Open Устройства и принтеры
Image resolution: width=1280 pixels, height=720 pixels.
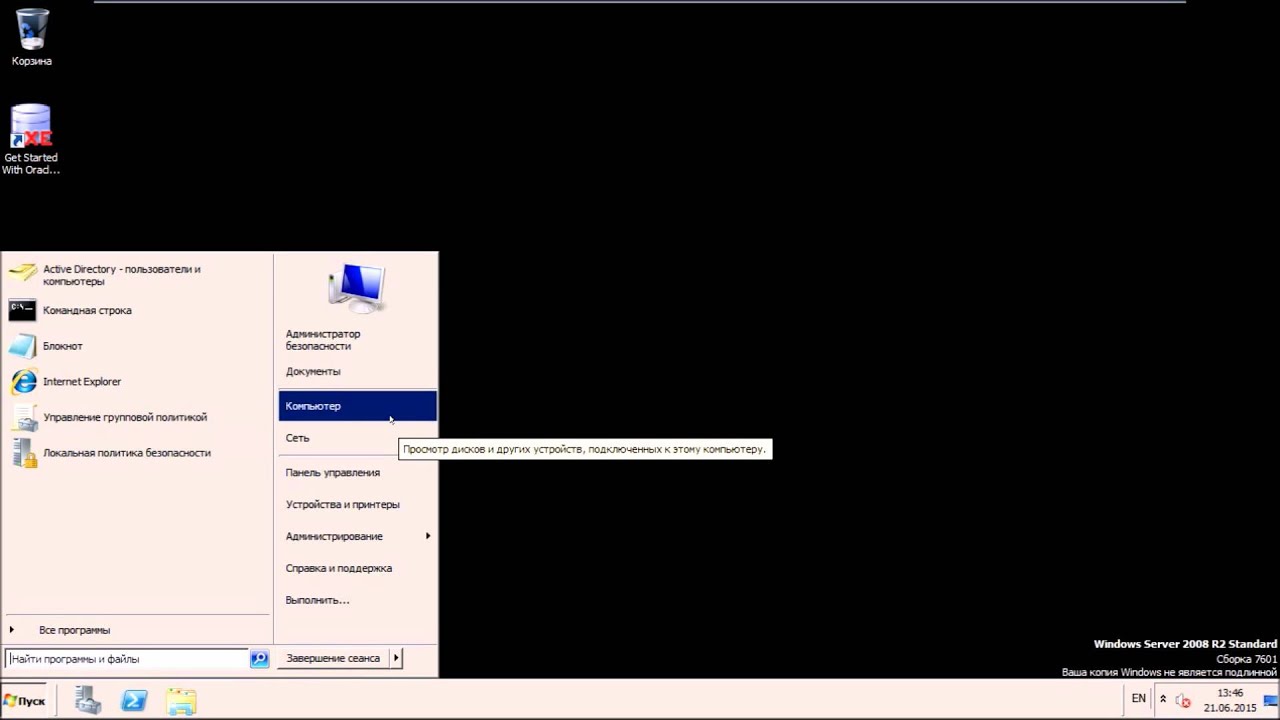[x=343, y=504]
